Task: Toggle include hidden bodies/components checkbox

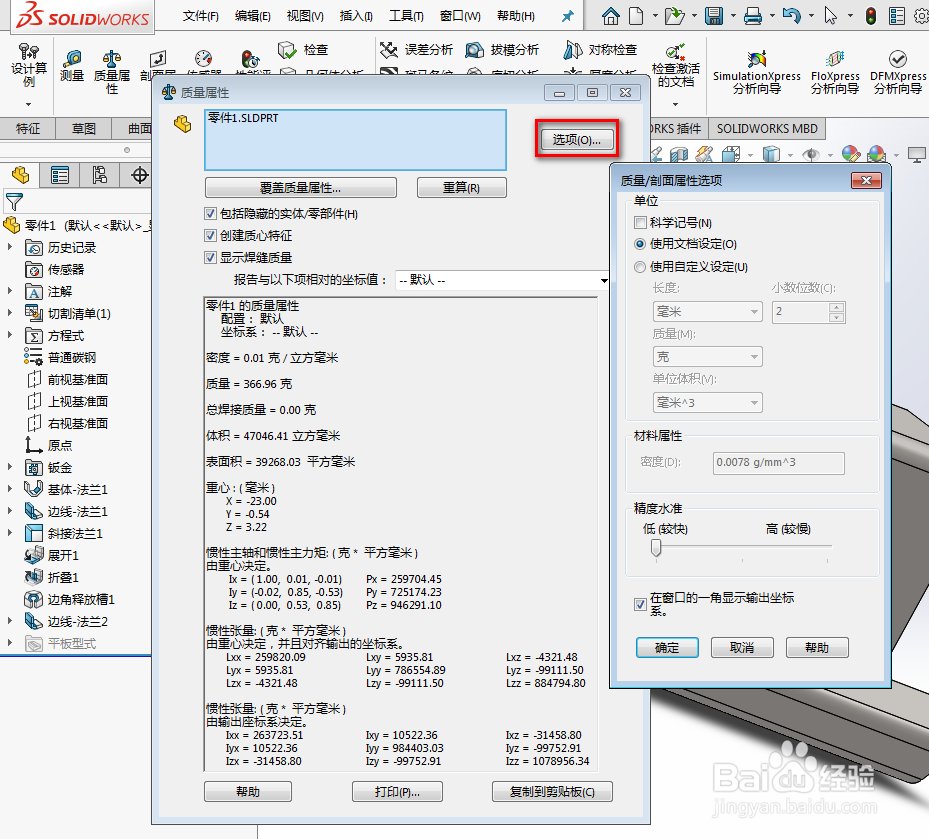Action: pyautogui.click(x=210, y=214)
